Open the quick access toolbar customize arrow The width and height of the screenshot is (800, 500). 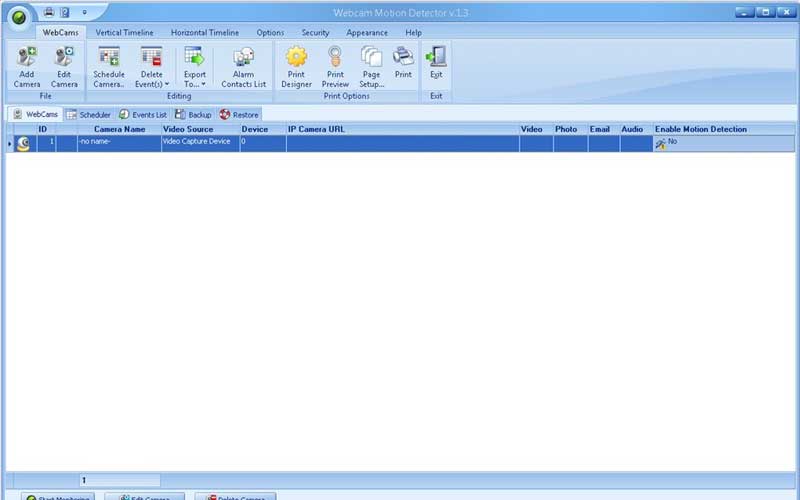(85, 12)
